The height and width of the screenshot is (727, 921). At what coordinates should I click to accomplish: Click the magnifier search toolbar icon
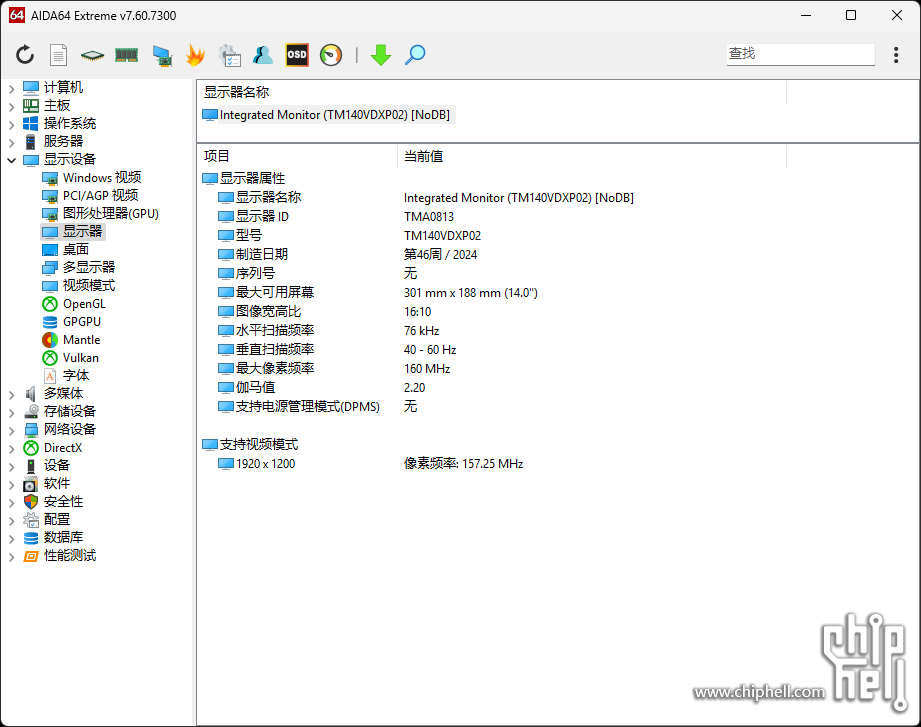[x=415, y=55]
